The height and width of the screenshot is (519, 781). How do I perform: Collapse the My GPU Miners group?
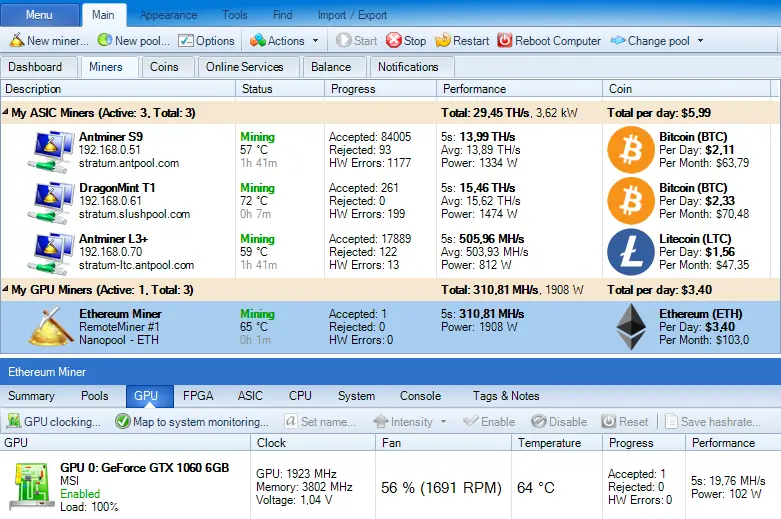pyautogui.click(x=6, y=290)
